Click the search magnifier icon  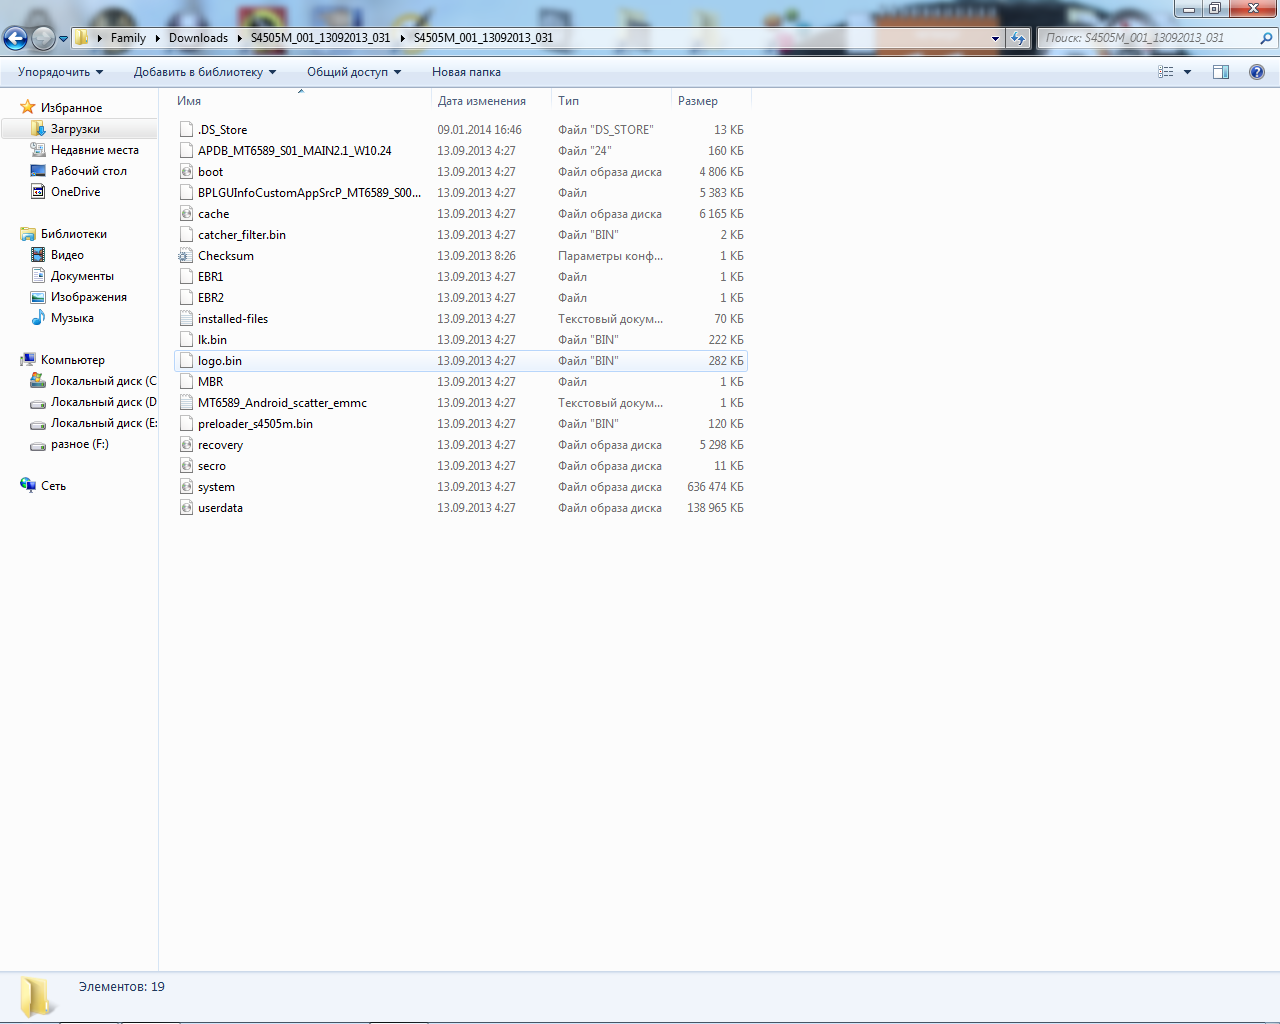click(1266, 38)
